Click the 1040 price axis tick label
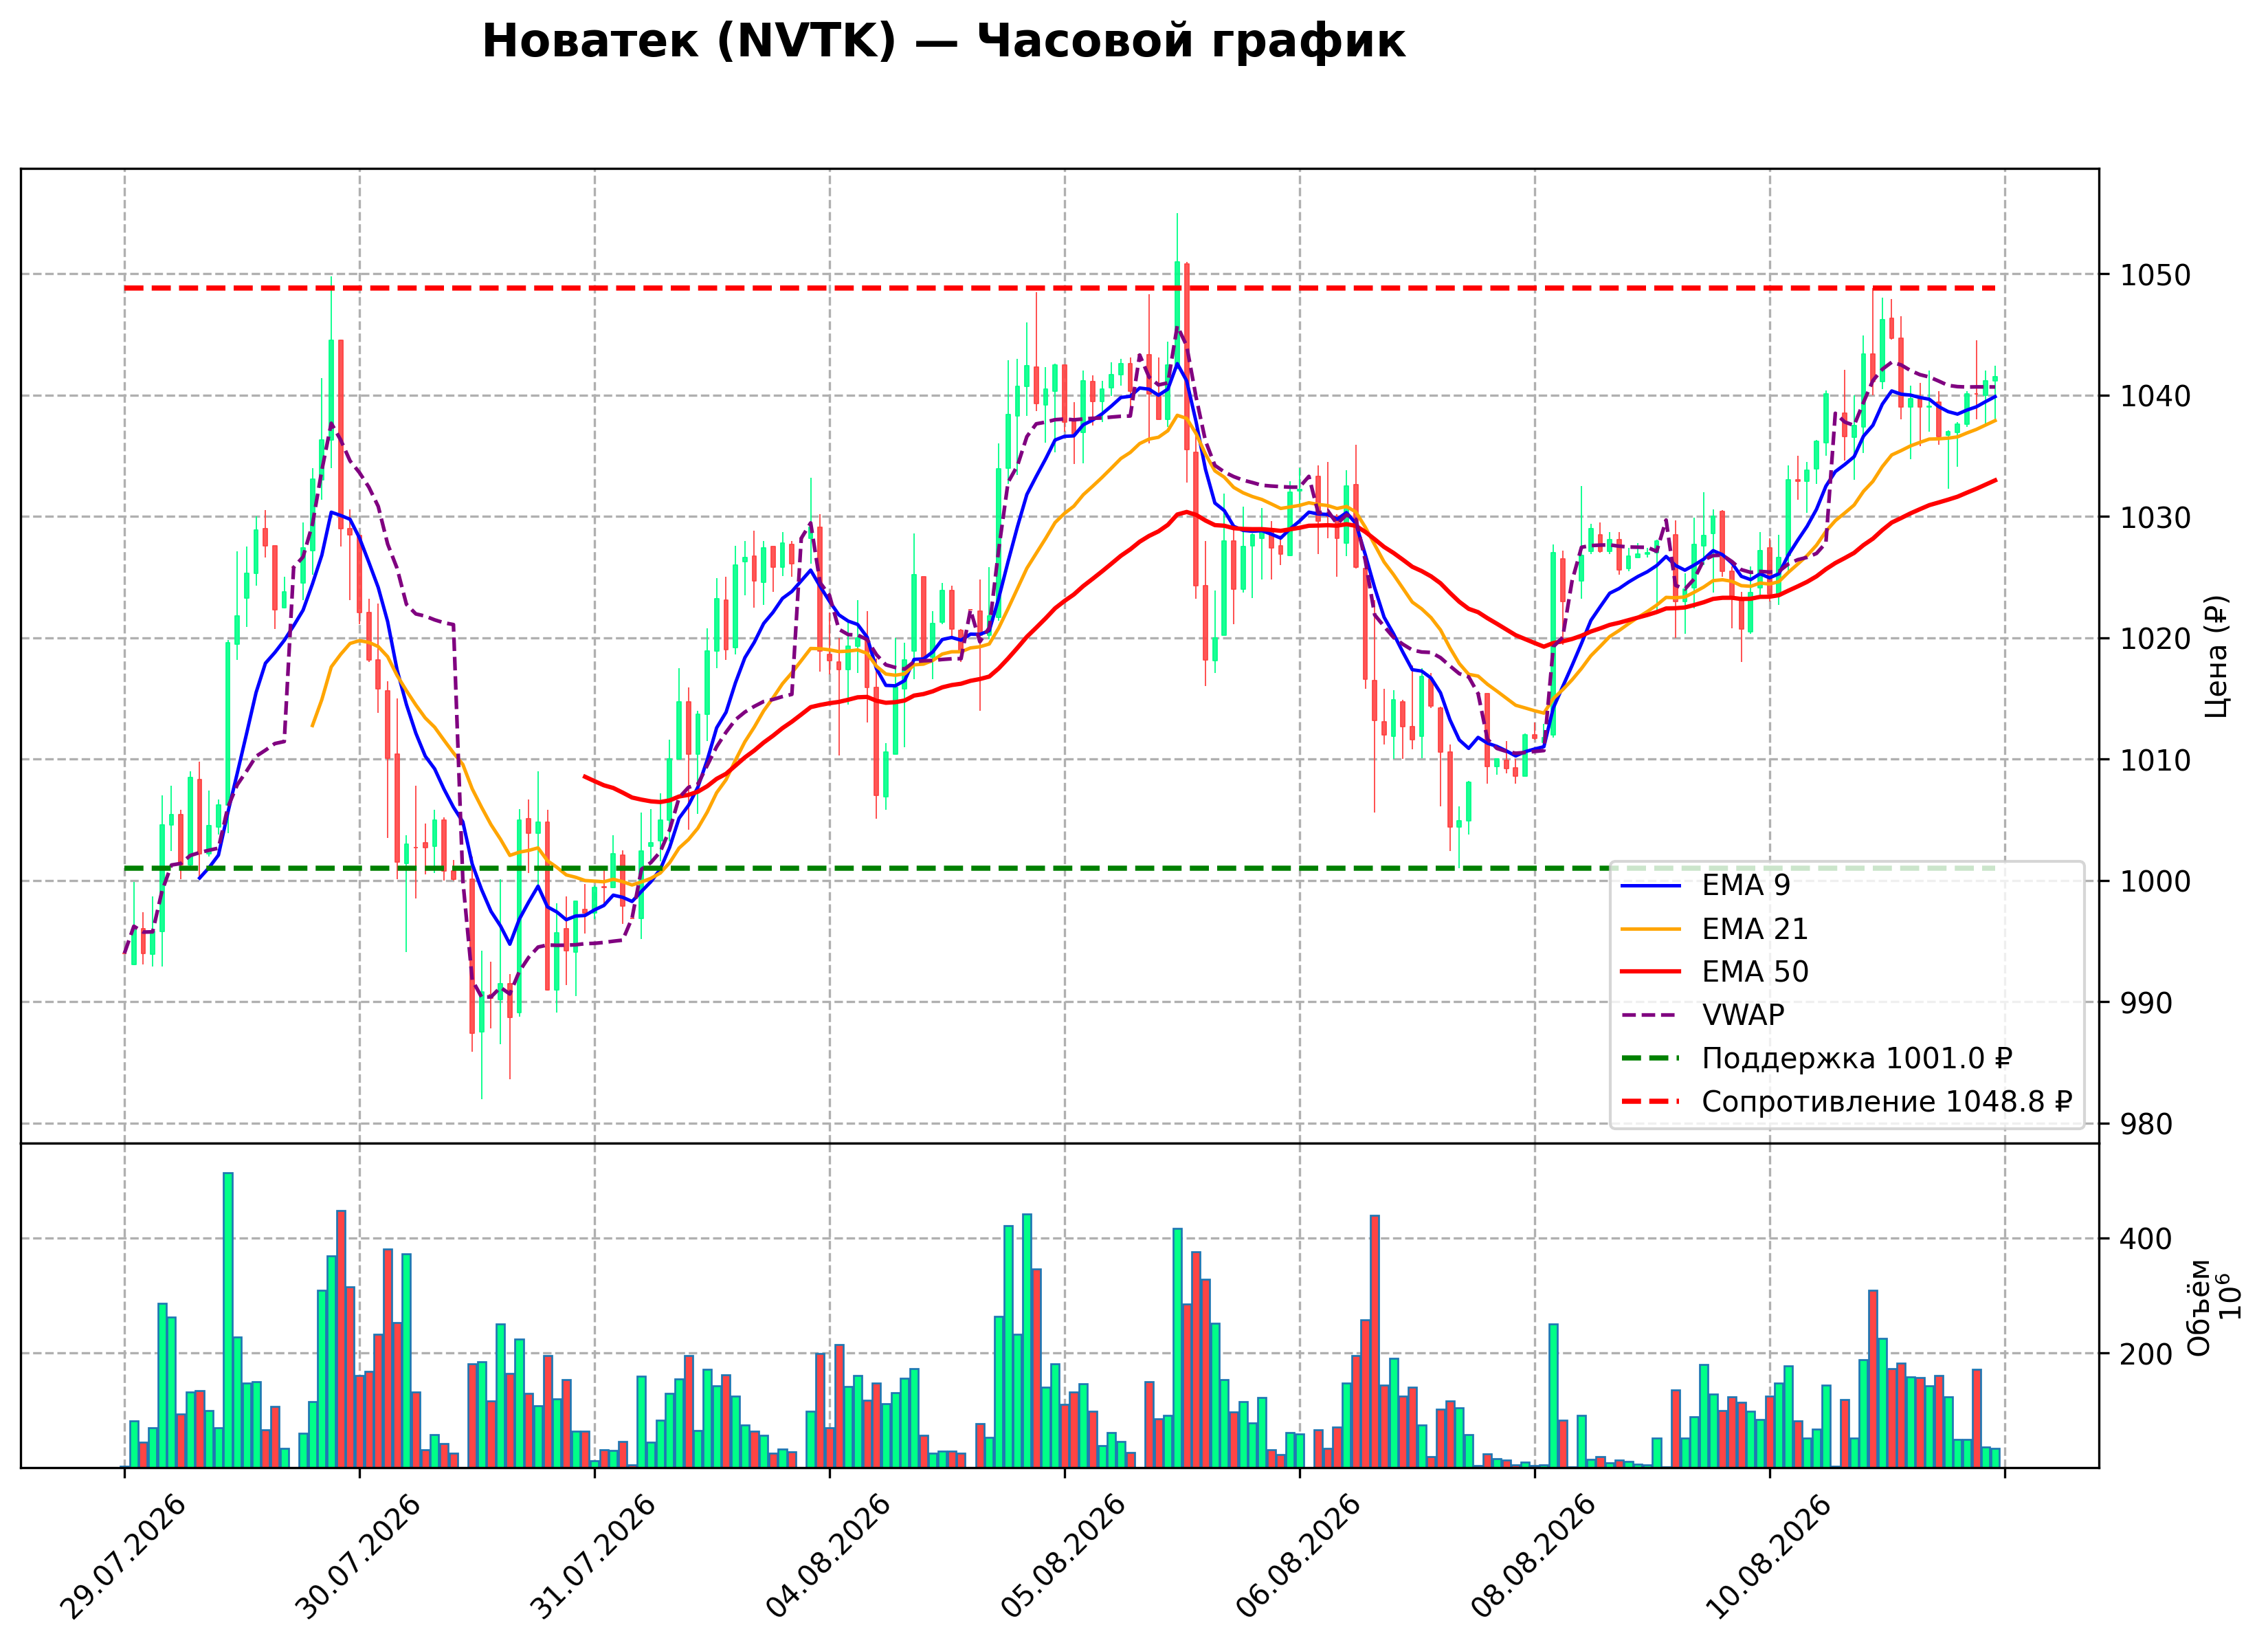2268x1645 pixels. click(x=2156, y=396)
